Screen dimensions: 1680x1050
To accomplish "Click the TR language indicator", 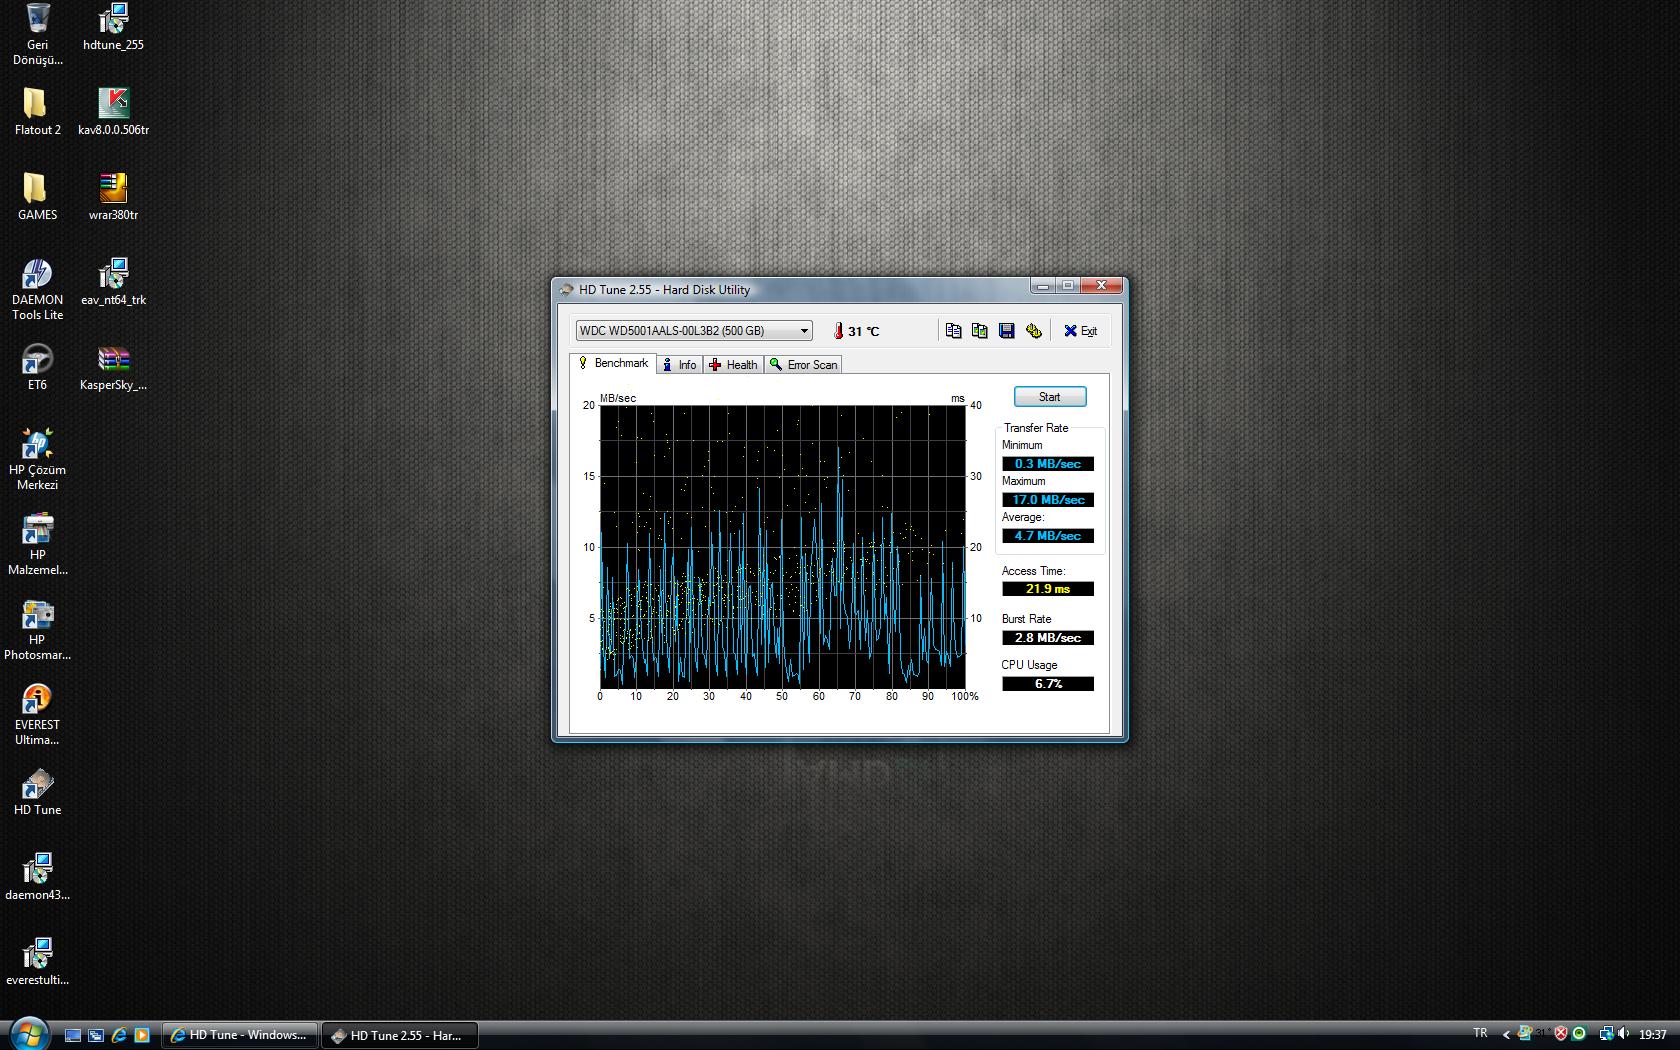I will (1480, 1033).
